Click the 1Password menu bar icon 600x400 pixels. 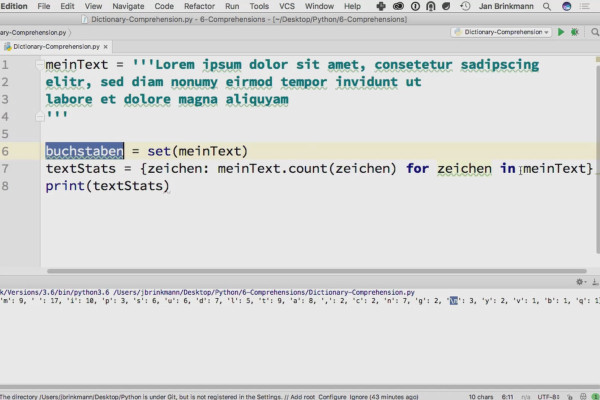[415, 6]
